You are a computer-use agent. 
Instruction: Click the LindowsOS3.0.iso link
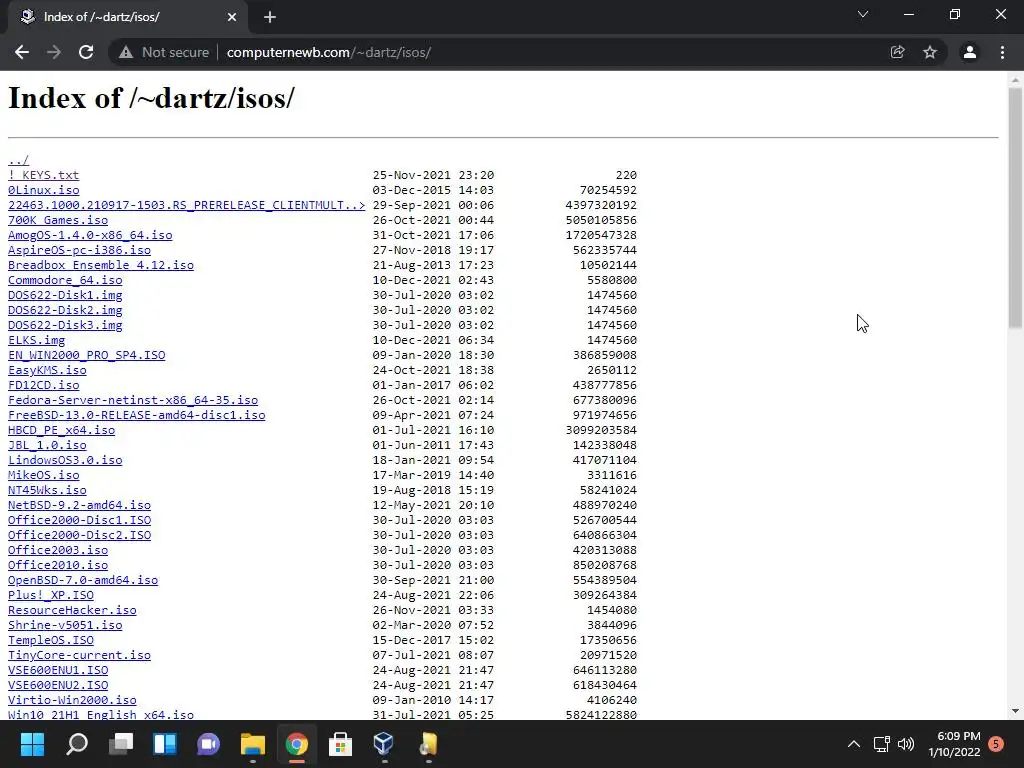(x=65, y=460)
